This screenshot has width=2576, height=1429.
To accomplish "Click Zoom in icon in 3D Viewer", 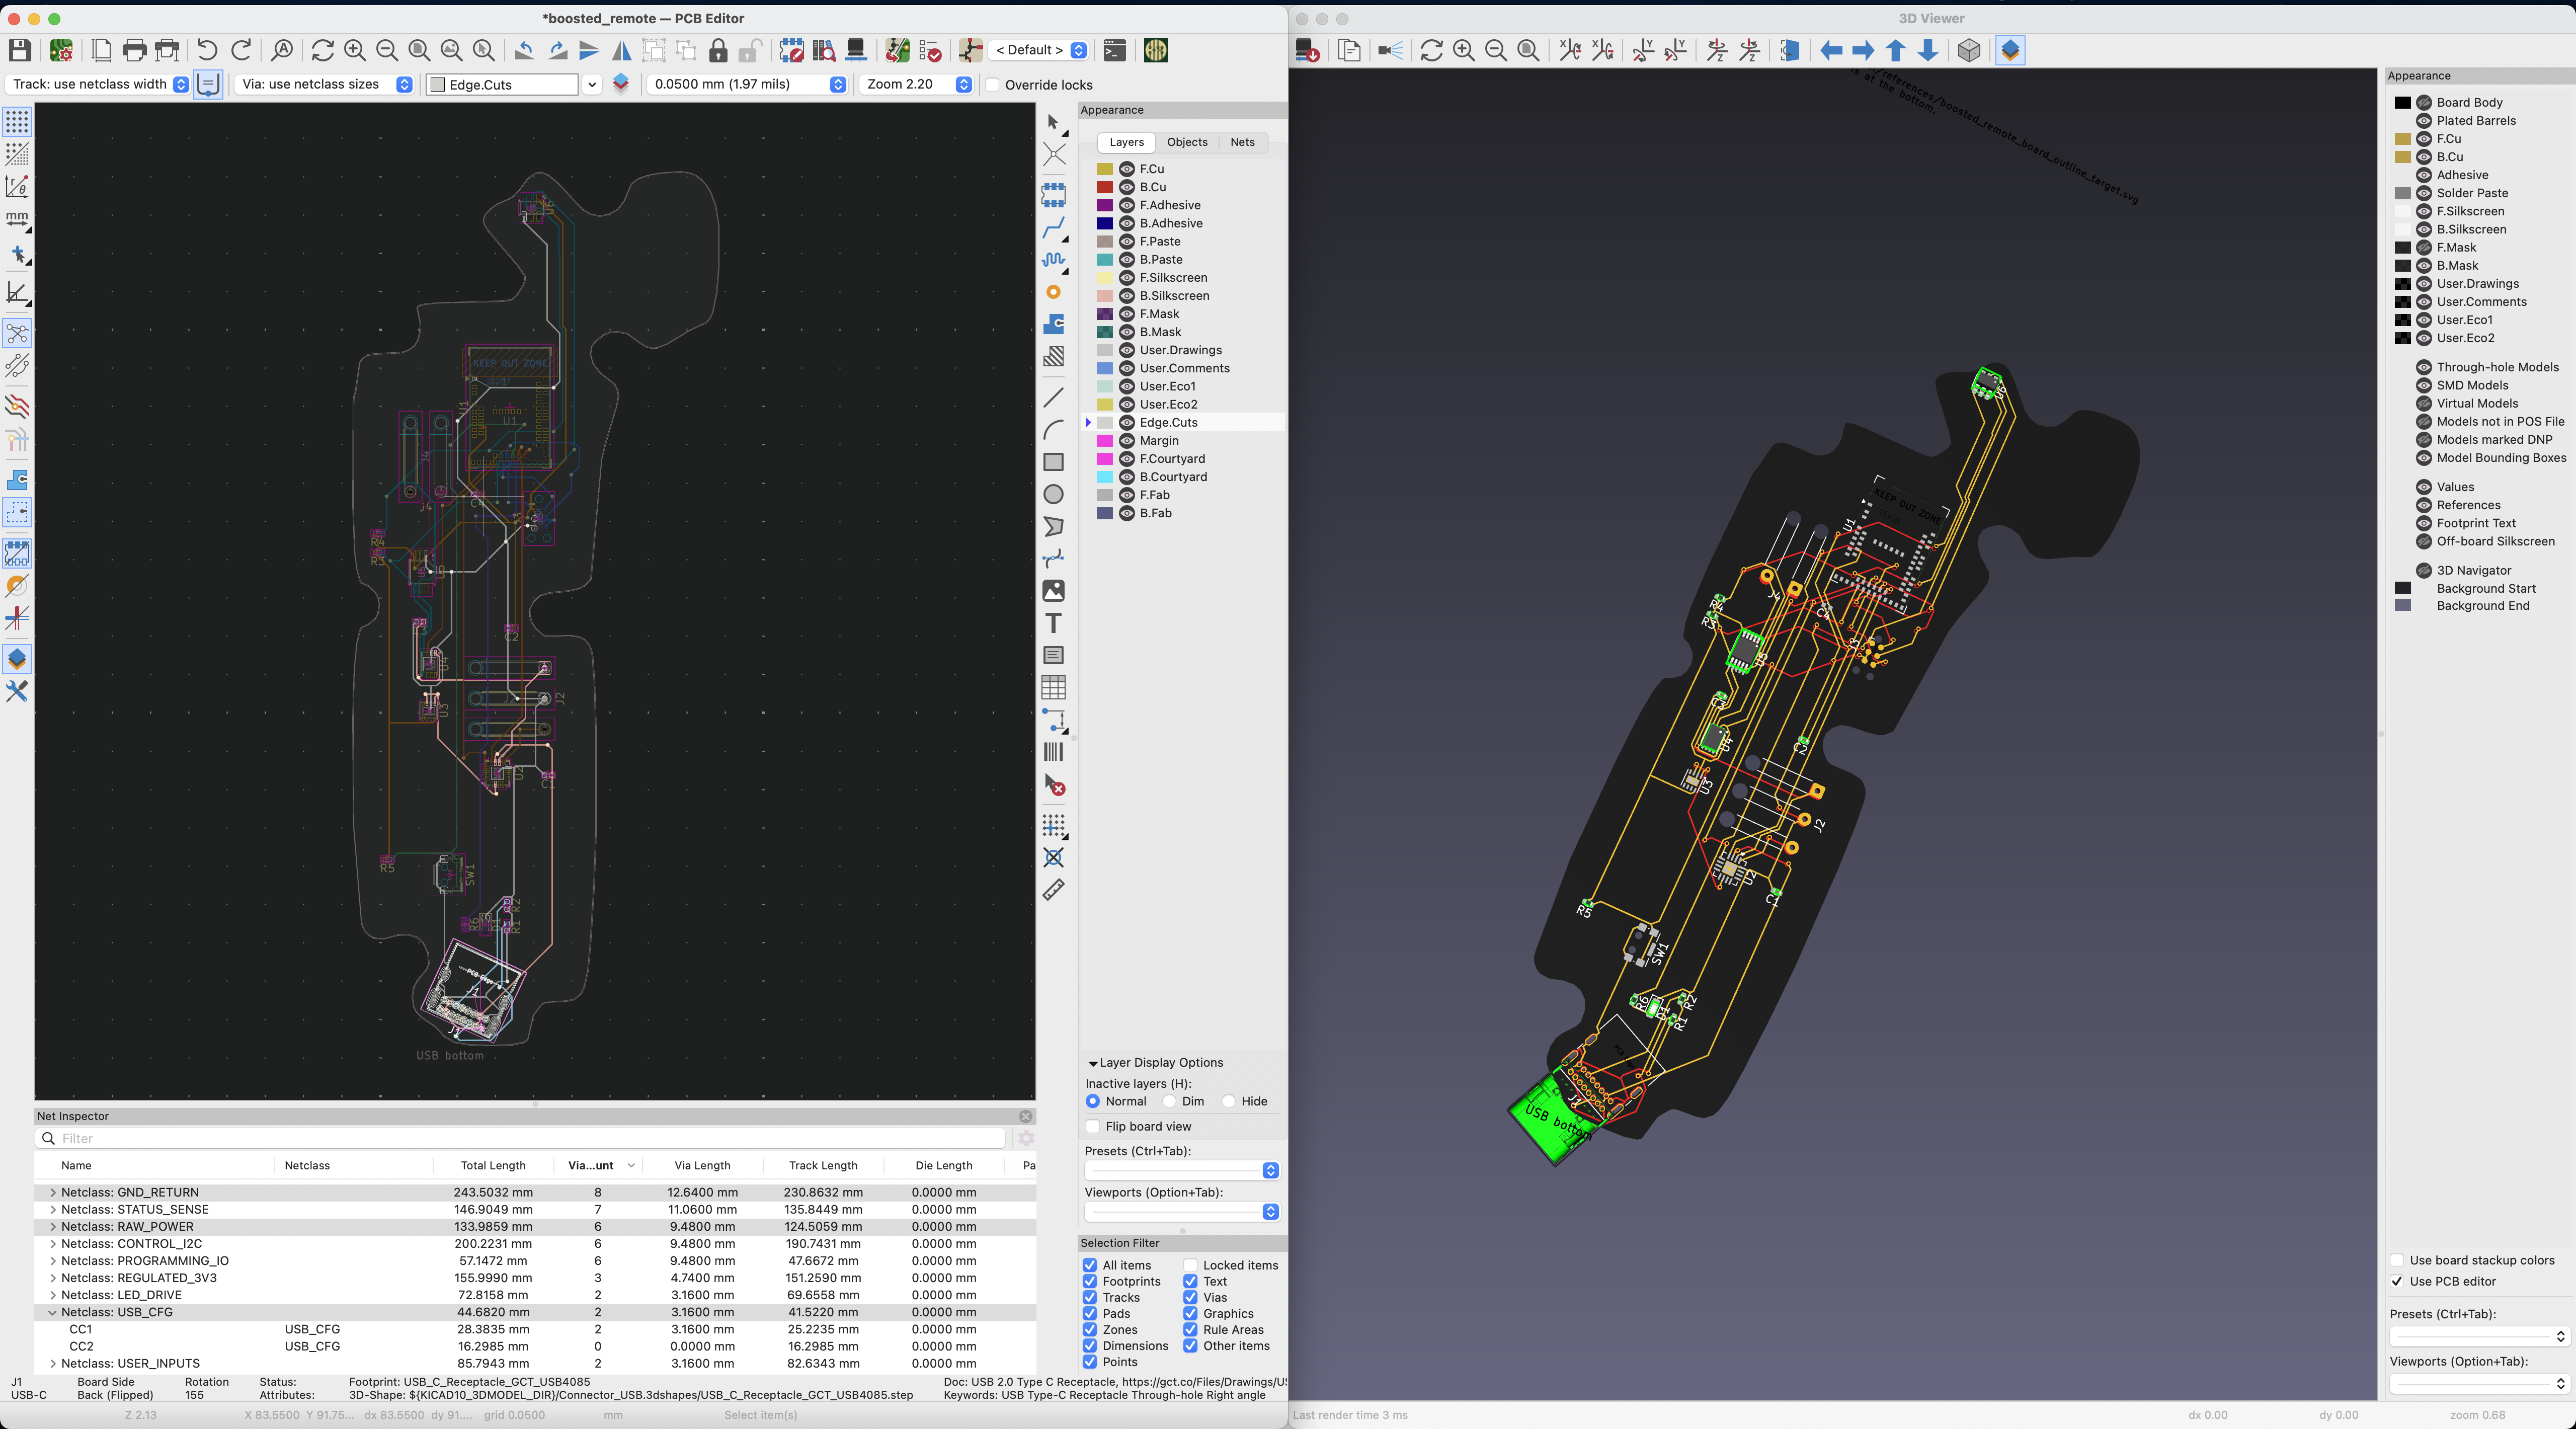I will point(1463,50).
